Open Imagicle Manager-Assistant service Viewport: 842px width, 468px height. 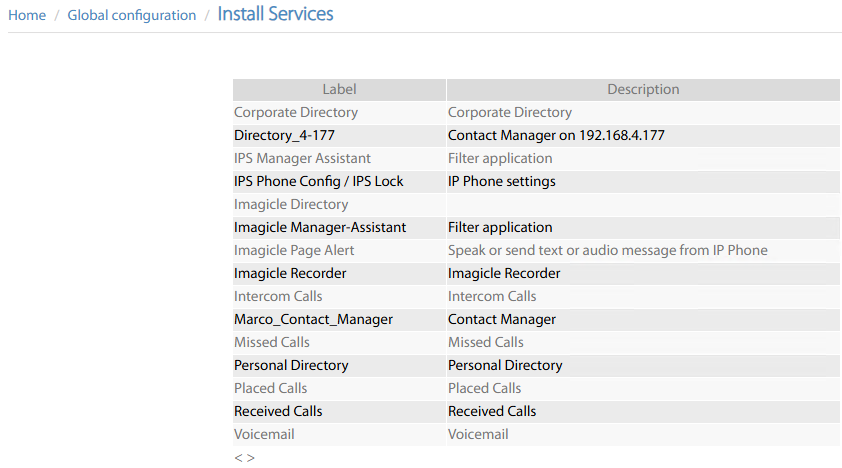pyautogui.click(x=320, y=227)
